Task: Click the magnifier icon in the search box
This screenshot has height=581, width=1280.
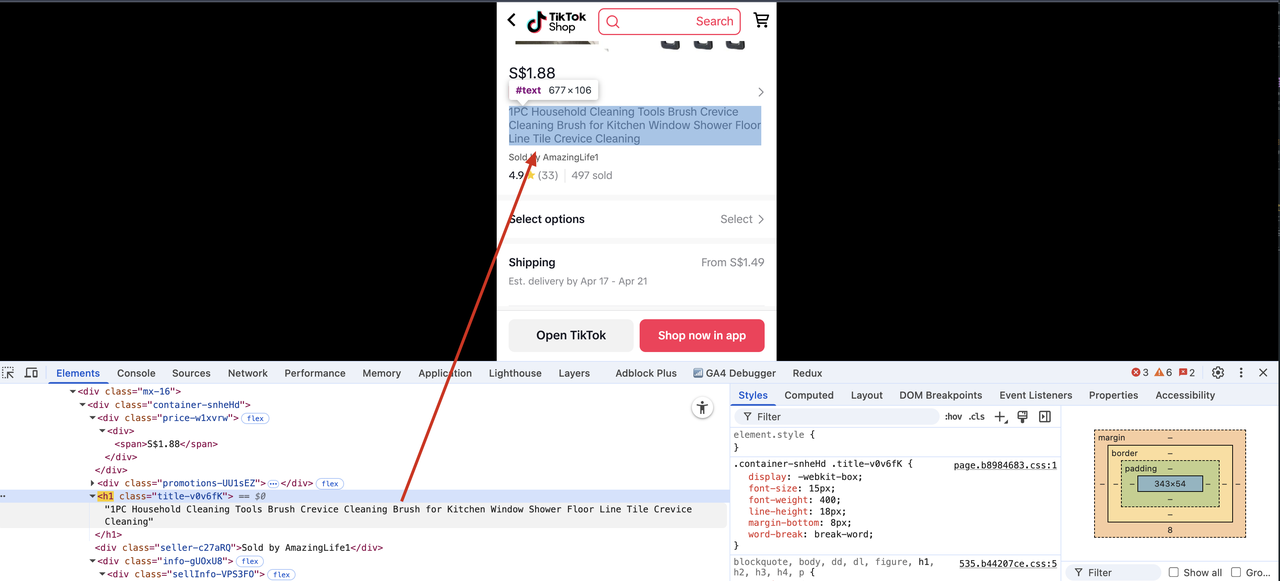Action: [613, 22]
